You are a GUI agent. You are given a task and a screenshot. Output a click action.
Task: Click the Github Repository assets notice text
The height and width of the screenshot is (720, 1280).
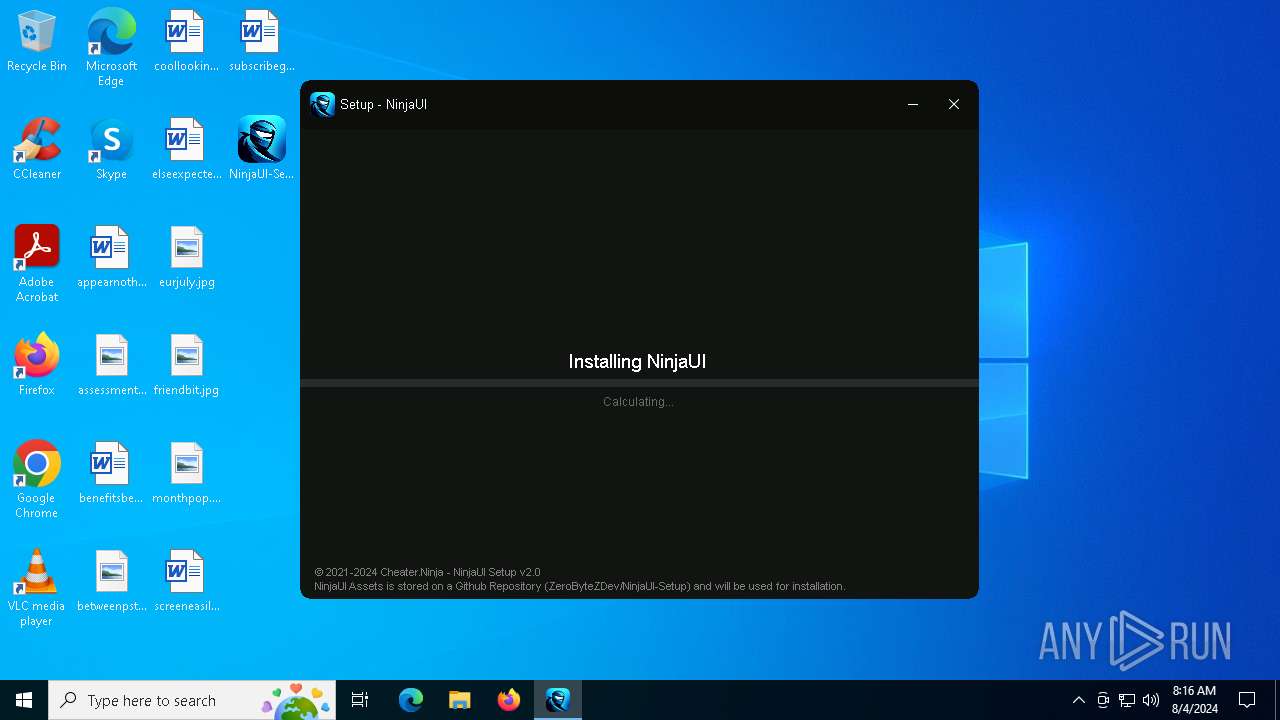coord(580,586)
